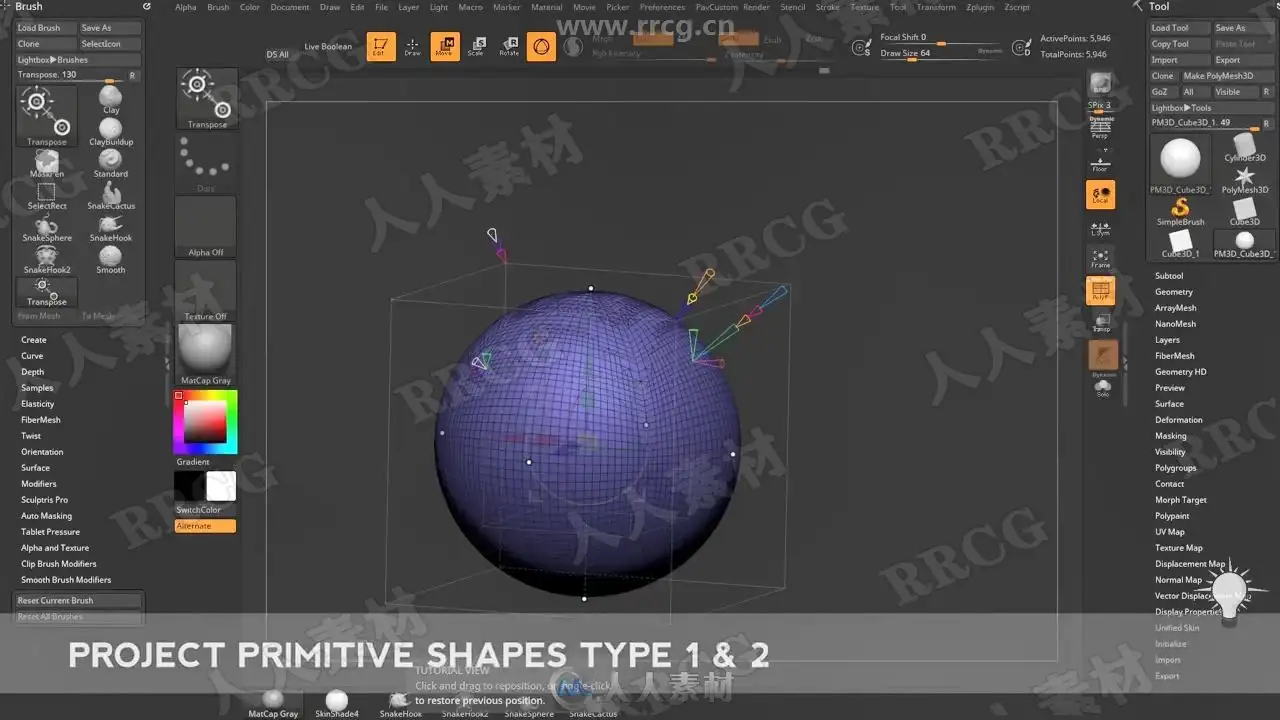Click the Frame view icon
The width and height of the screenshot is (1280, 720).
click(x=1101, y=259)
